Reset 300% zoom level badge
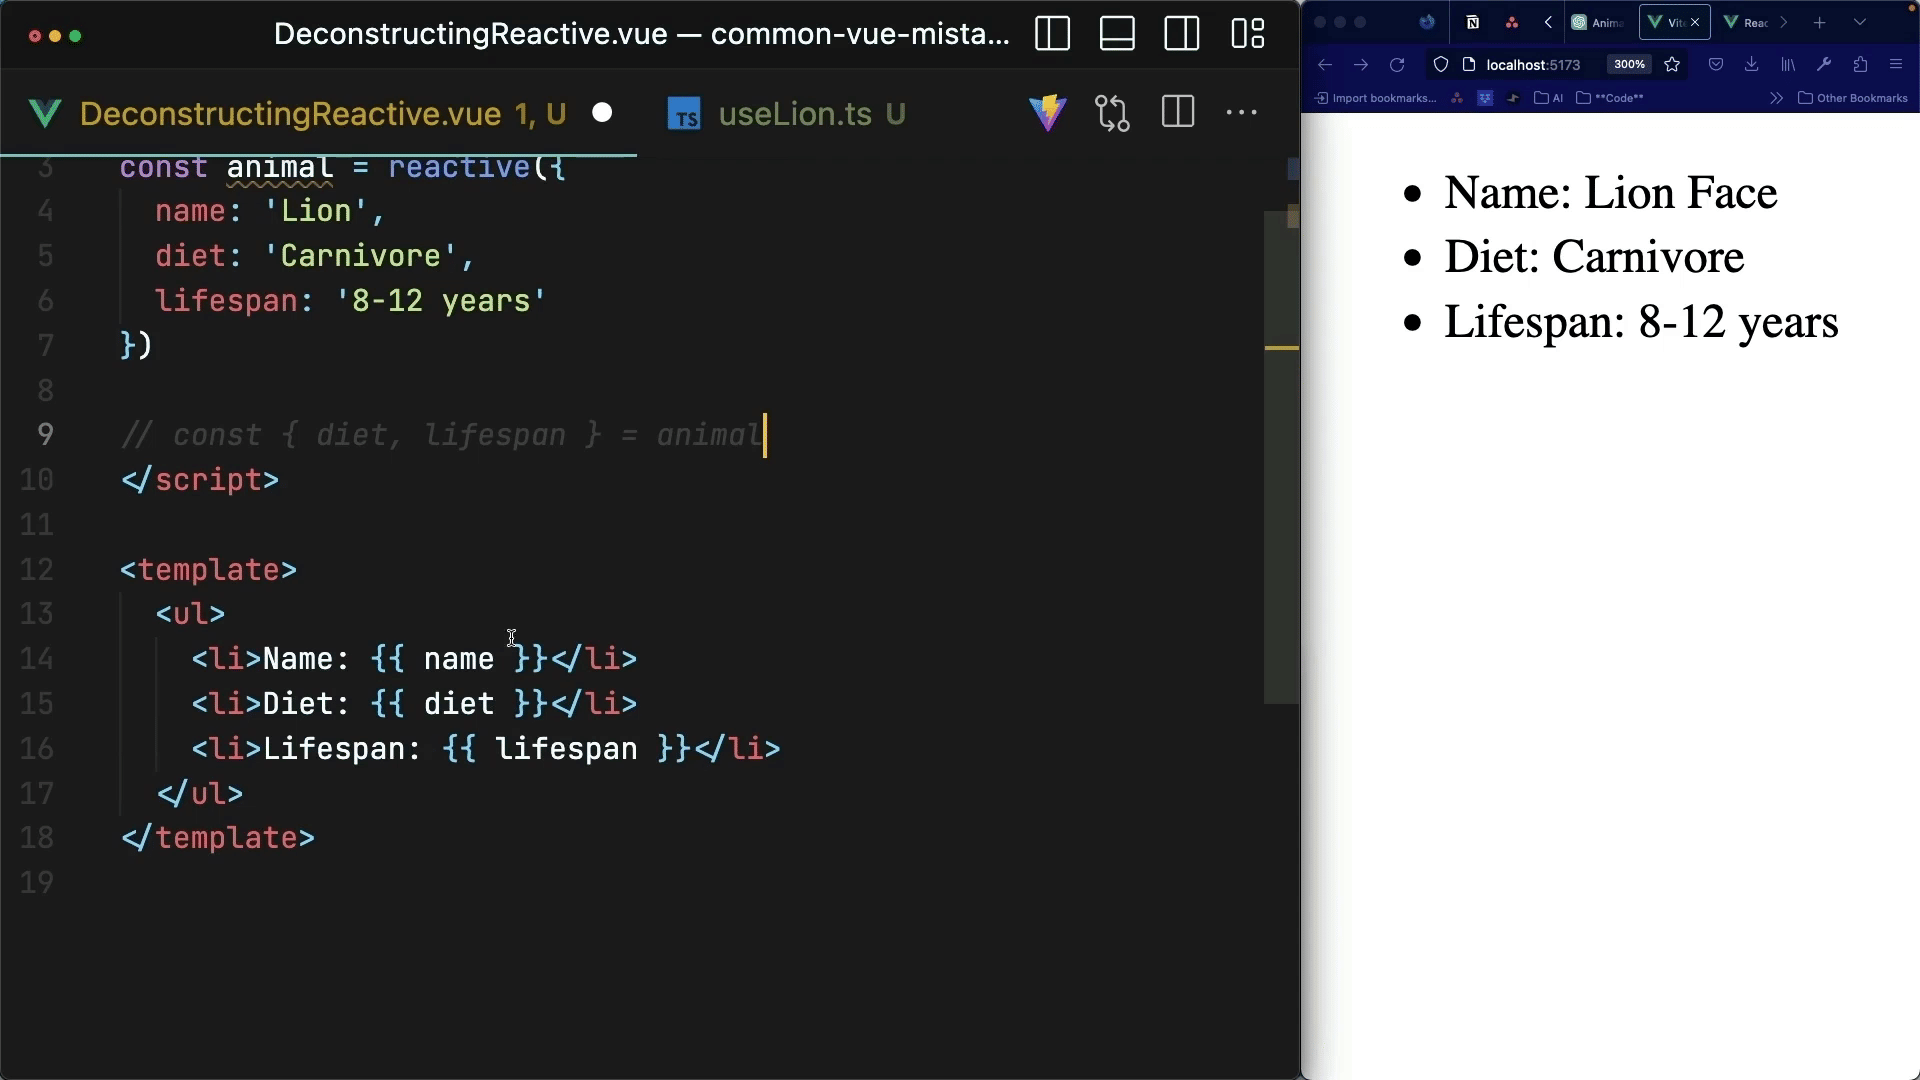 (x=1629, y=64)
